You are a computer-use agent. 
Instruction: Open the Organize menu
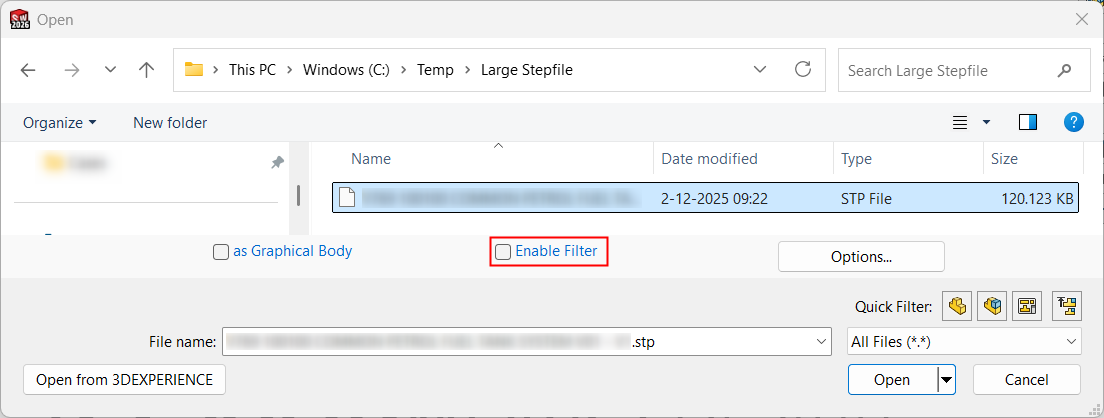[60, 123]
